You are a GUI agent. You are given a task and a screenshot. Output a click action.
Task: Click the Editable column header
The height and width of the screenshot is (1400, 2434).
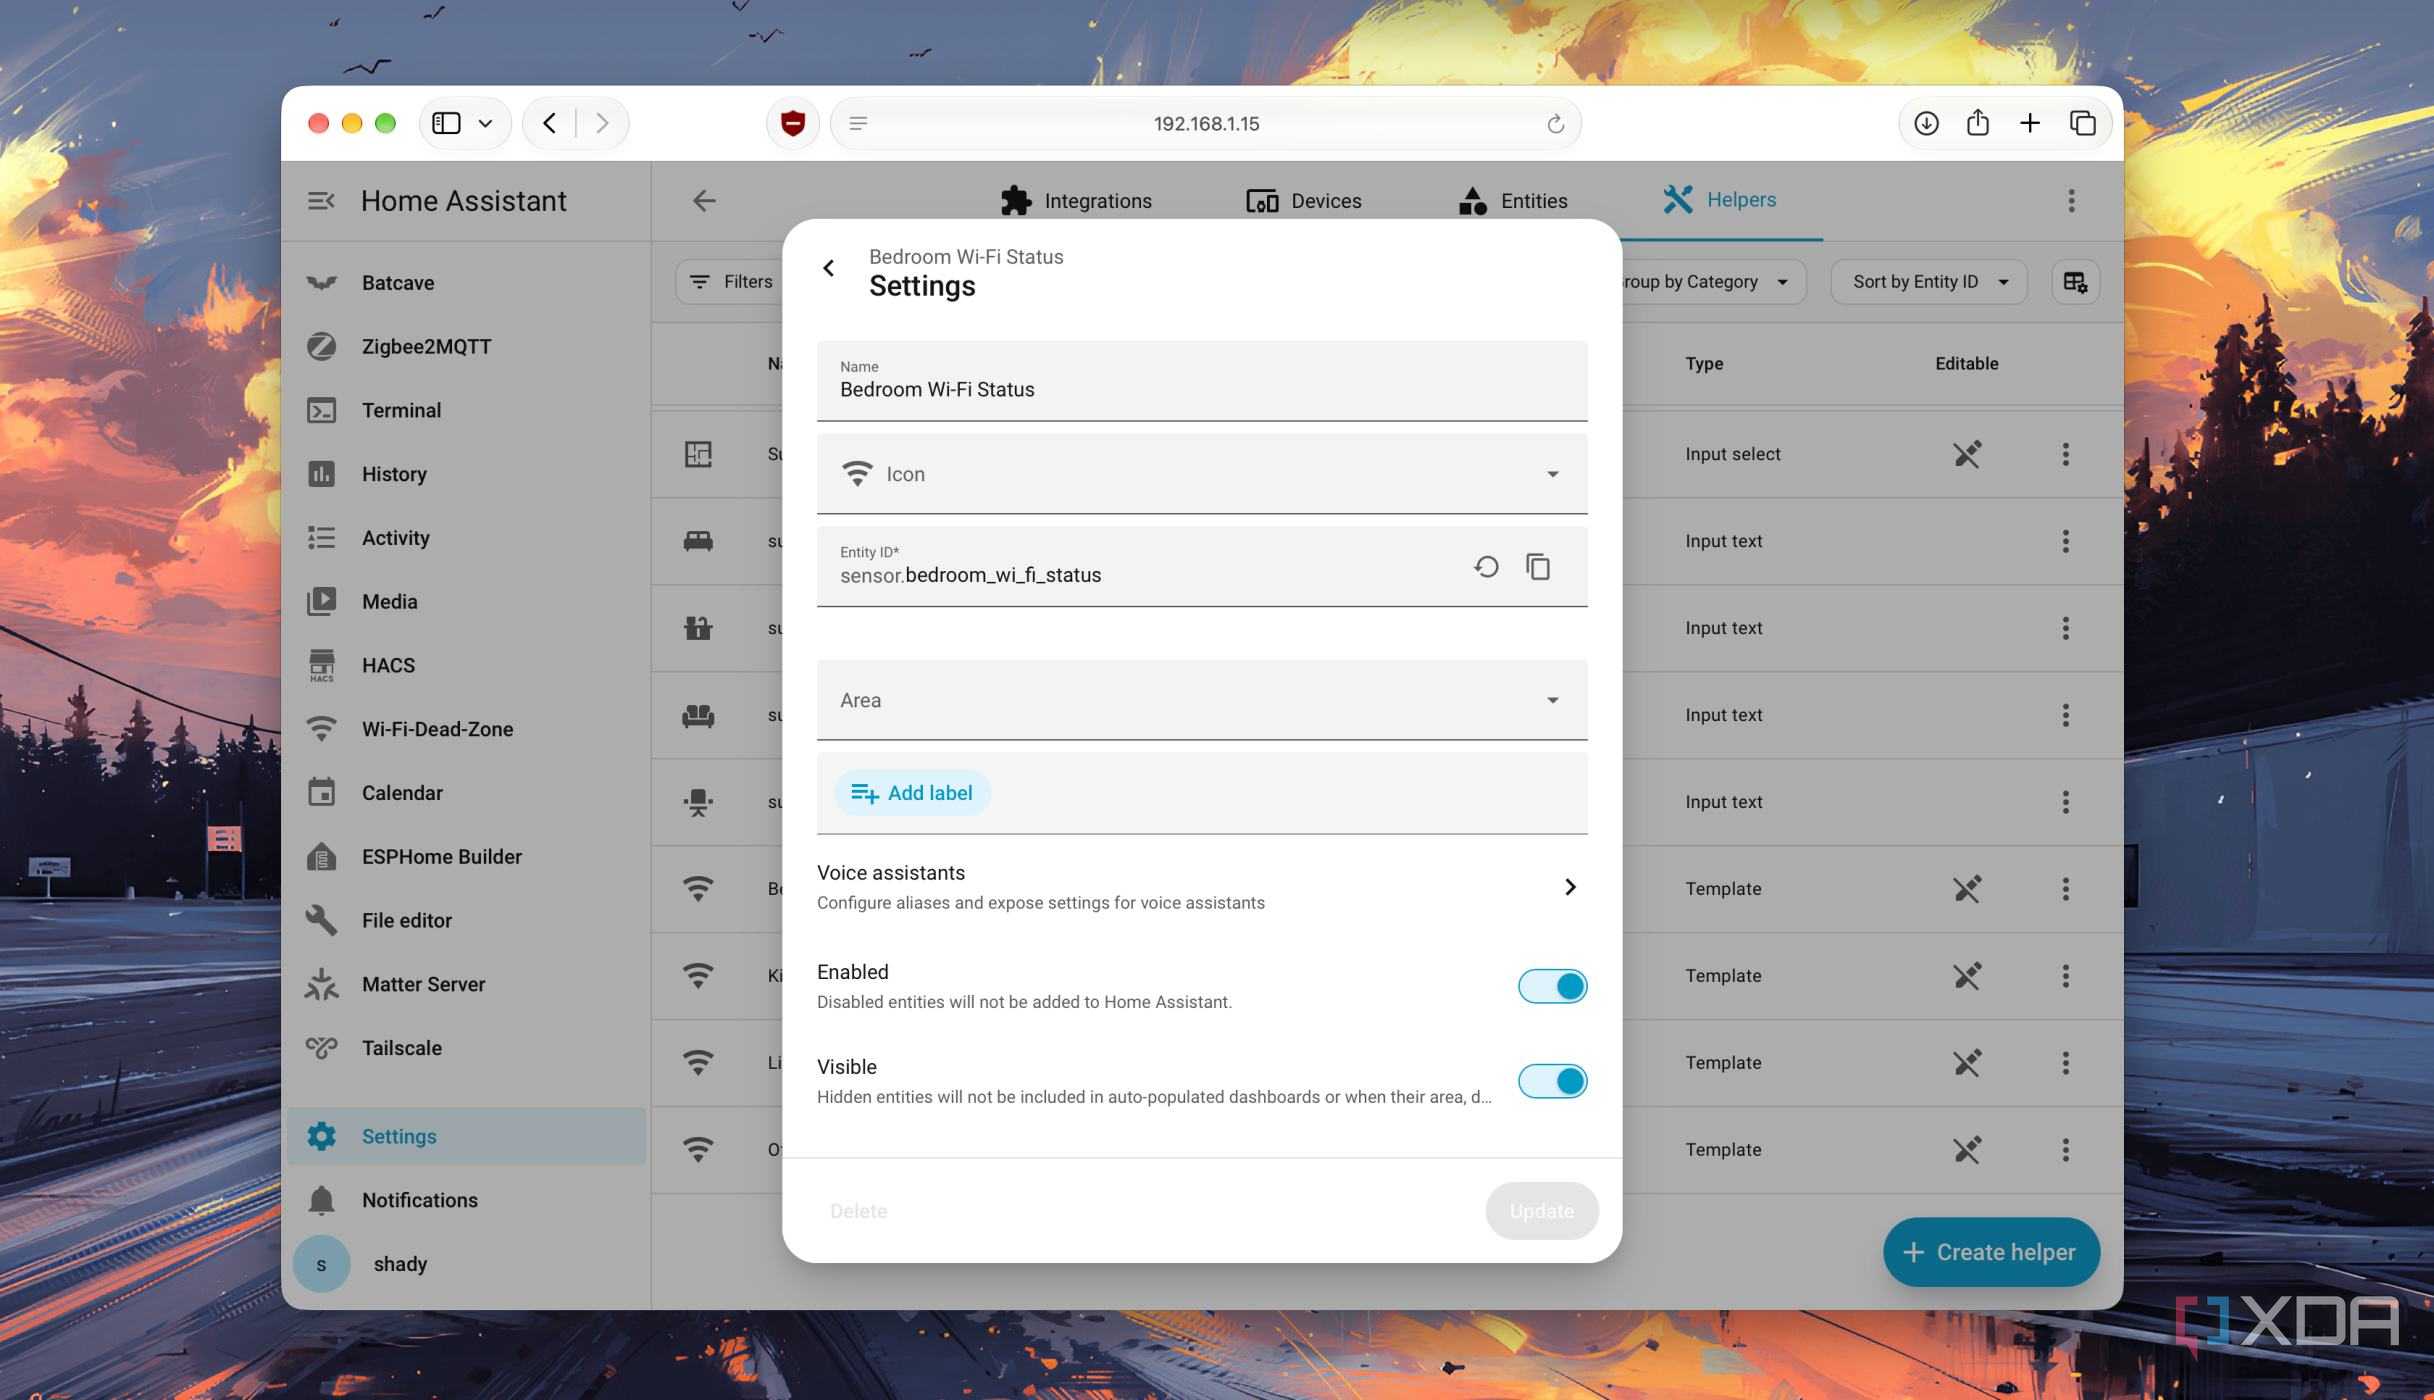pos(1966,364)
